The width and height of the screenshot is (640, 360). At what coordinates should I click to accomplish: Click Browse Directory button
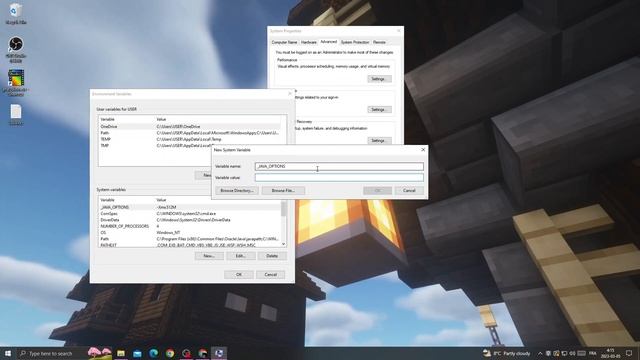[237, 191]
